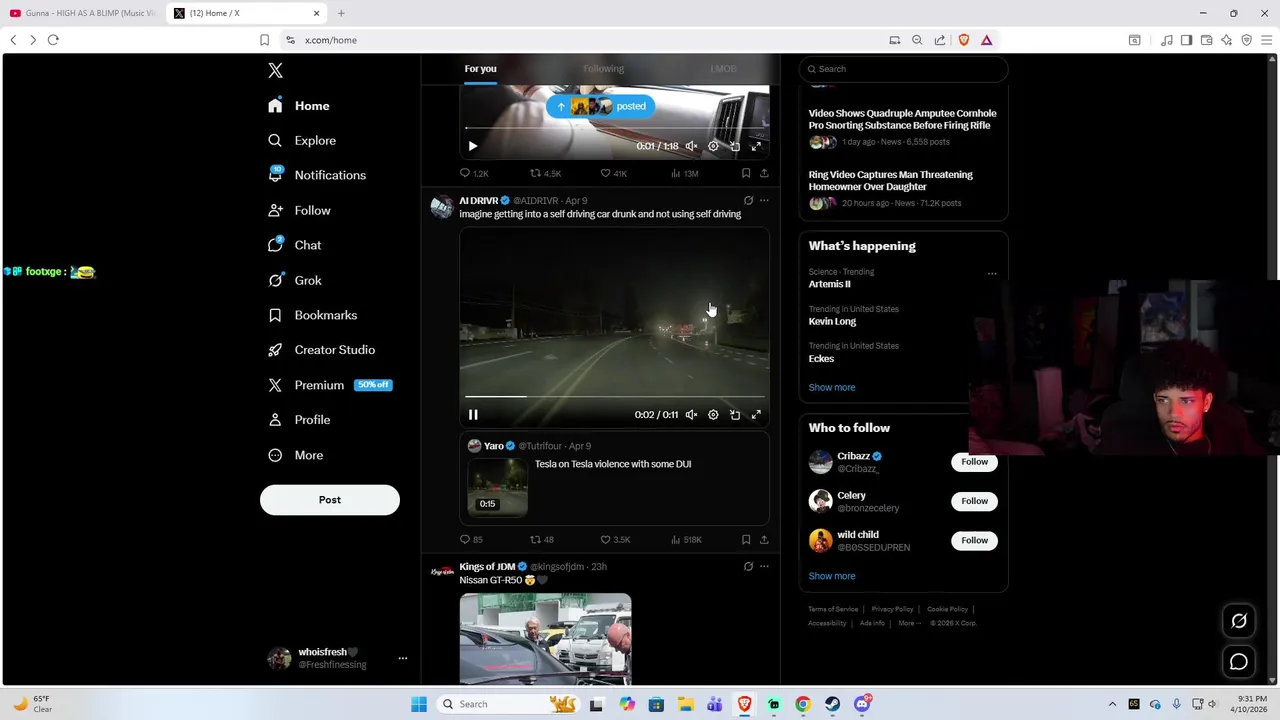Follow Celery
This screenshot has height=720, width=1280.
pos(974,501)
